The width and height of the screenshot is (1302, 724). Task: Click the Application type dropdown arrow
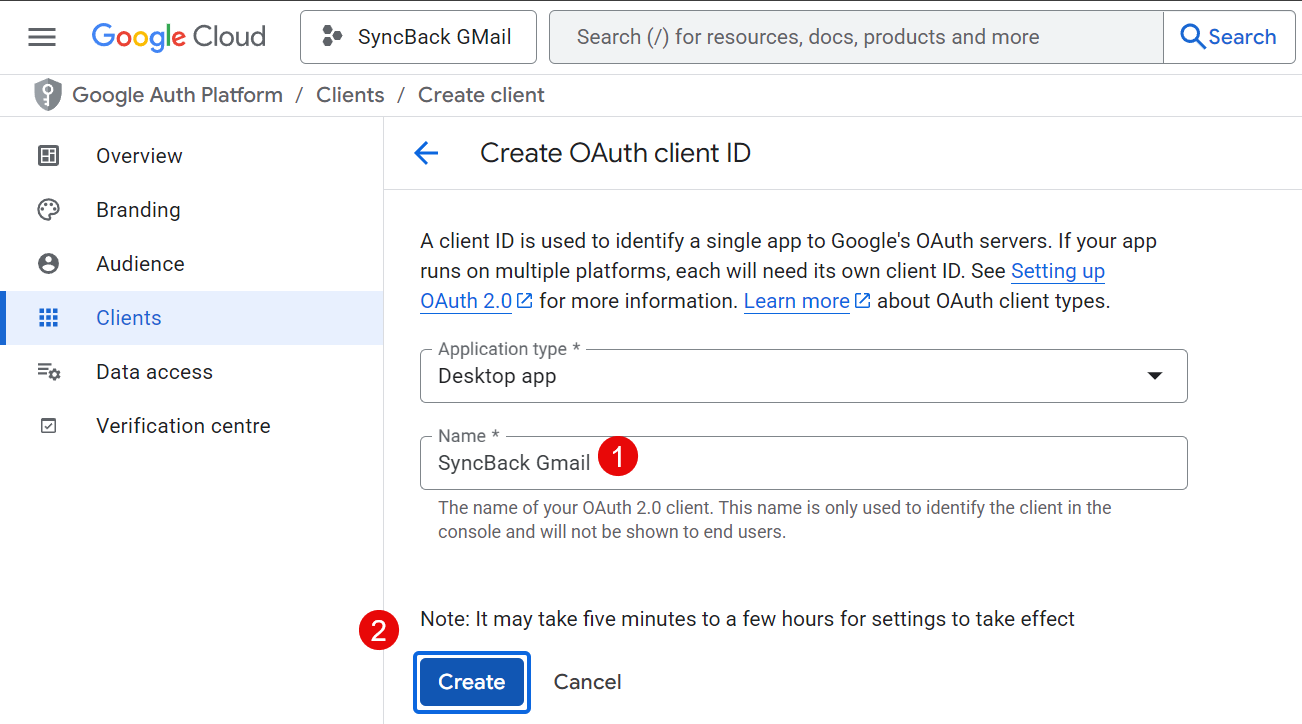(x=1154, y=376)
